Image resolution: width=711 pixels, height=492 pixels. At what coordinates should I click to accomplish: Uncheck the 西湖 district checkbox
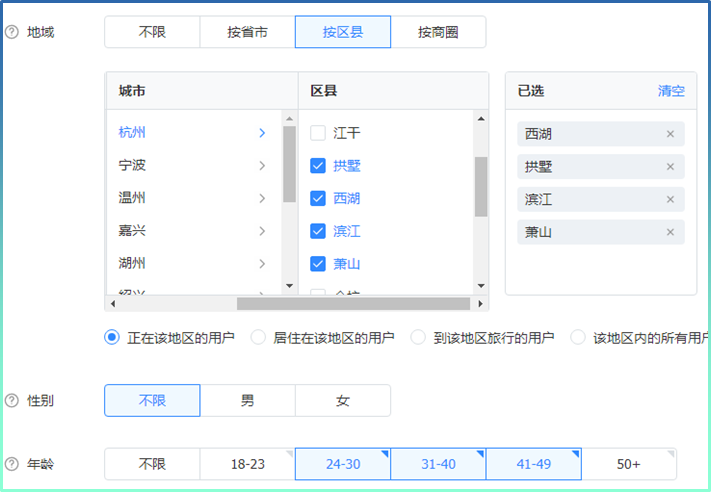(318, 198)
